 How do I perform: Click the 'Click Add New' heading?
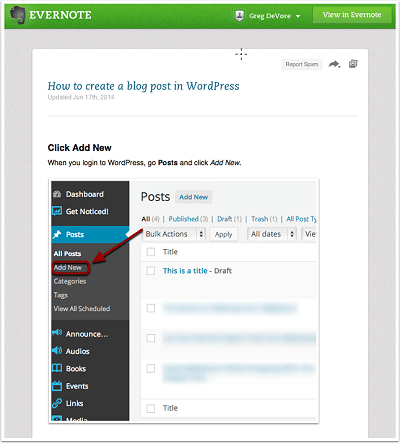pos(79,148)
